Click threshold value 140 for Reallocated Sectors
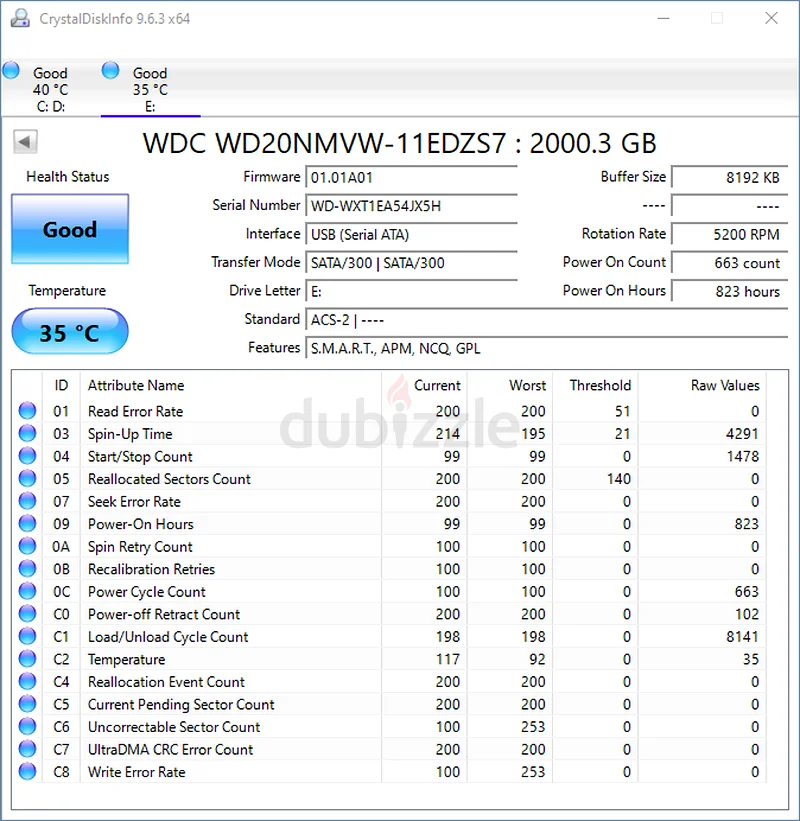 pos(619,479)
